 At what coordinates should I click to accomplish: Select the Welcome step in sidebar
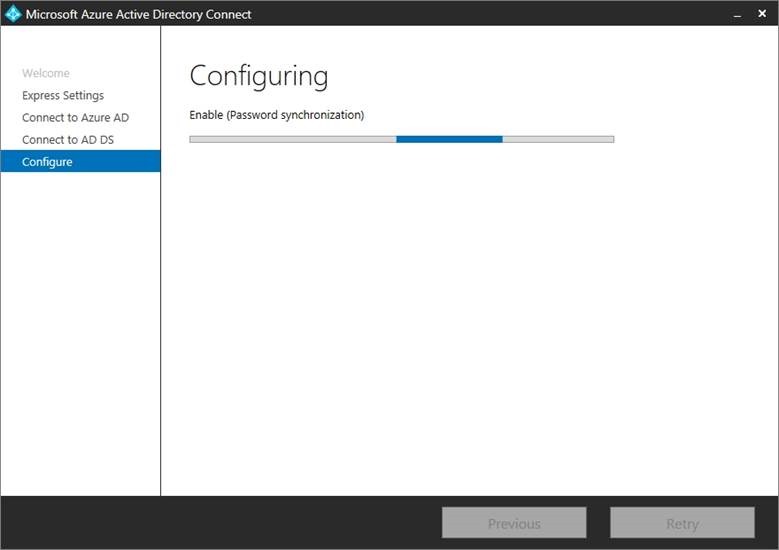pos(46,73)
